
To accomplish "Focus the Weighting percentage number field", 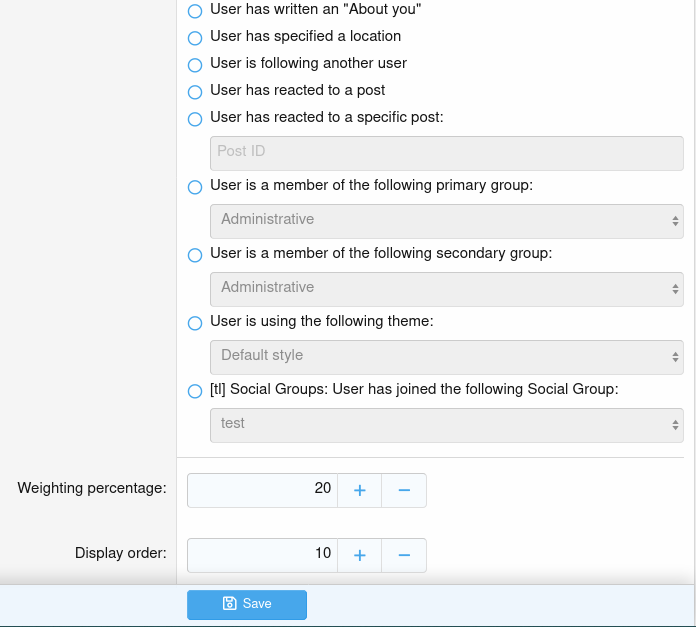I will click(x=262, y=490).
